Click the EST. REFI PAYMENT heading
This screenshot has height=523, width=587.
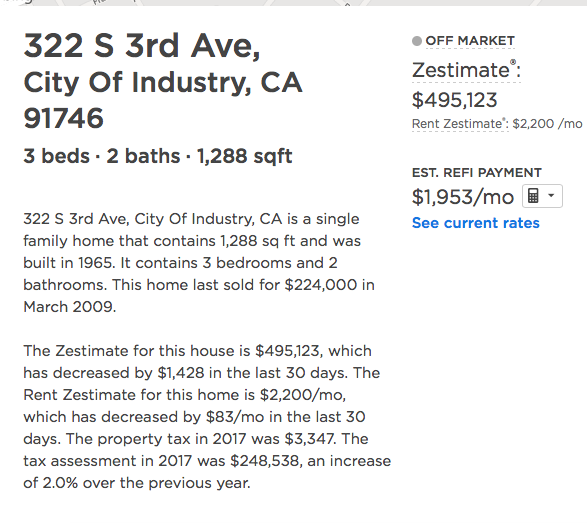[477, 173]
